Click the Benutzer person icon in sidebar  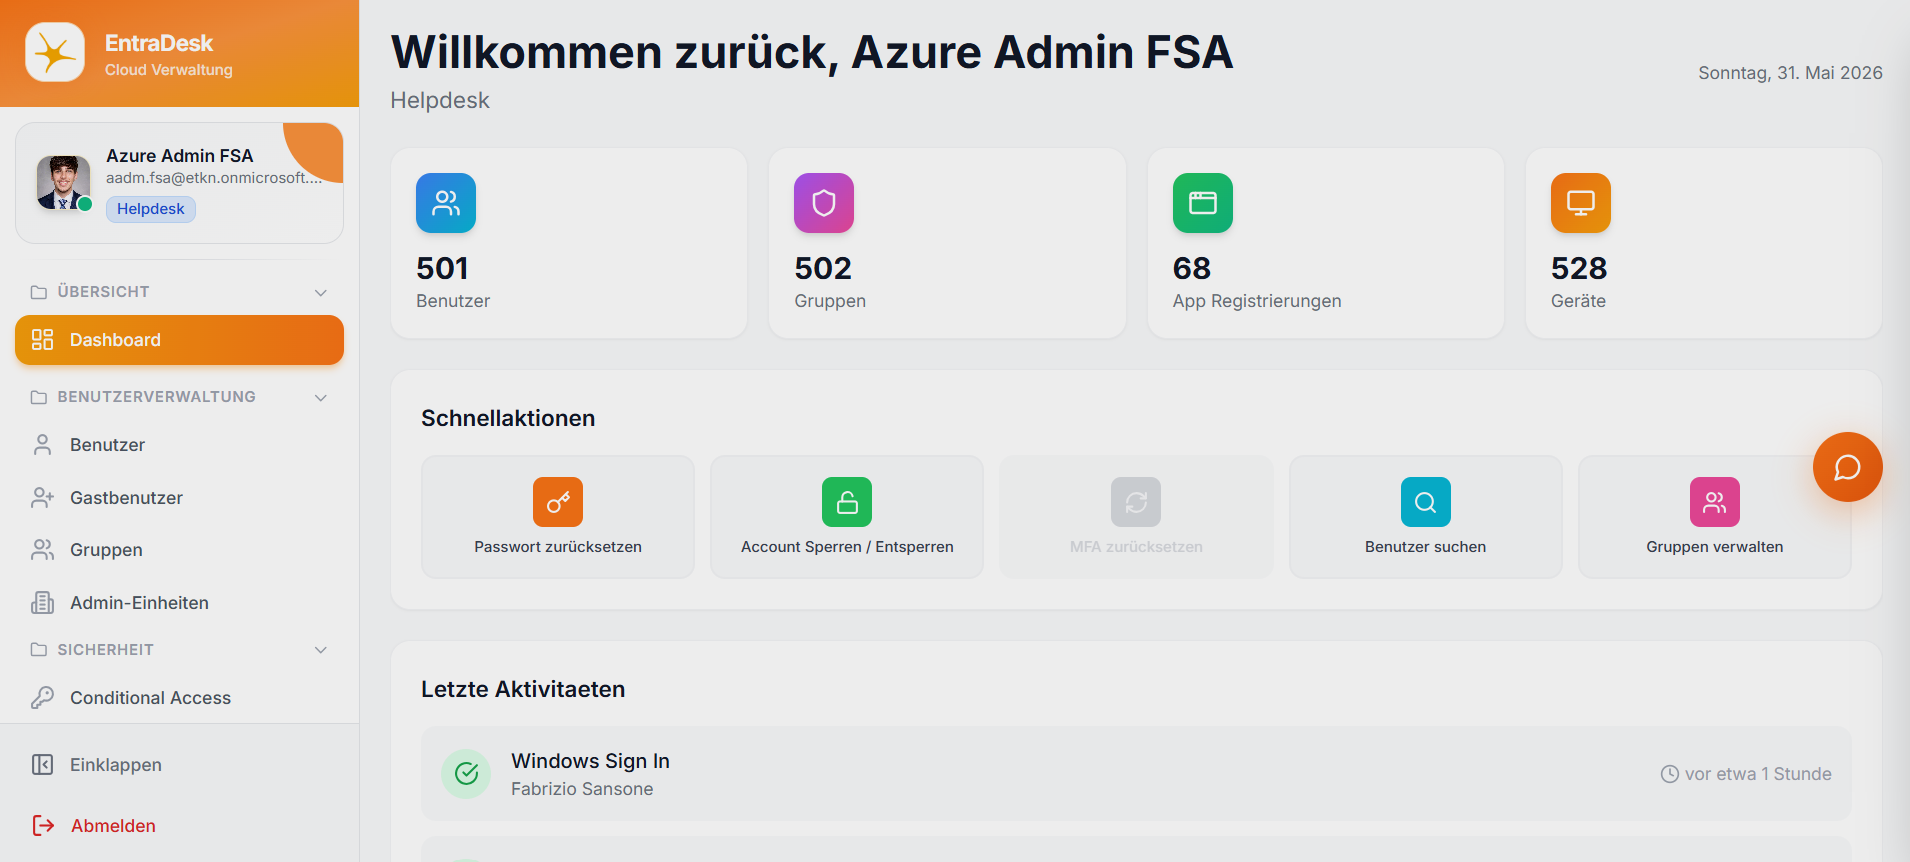pos(42,445)
